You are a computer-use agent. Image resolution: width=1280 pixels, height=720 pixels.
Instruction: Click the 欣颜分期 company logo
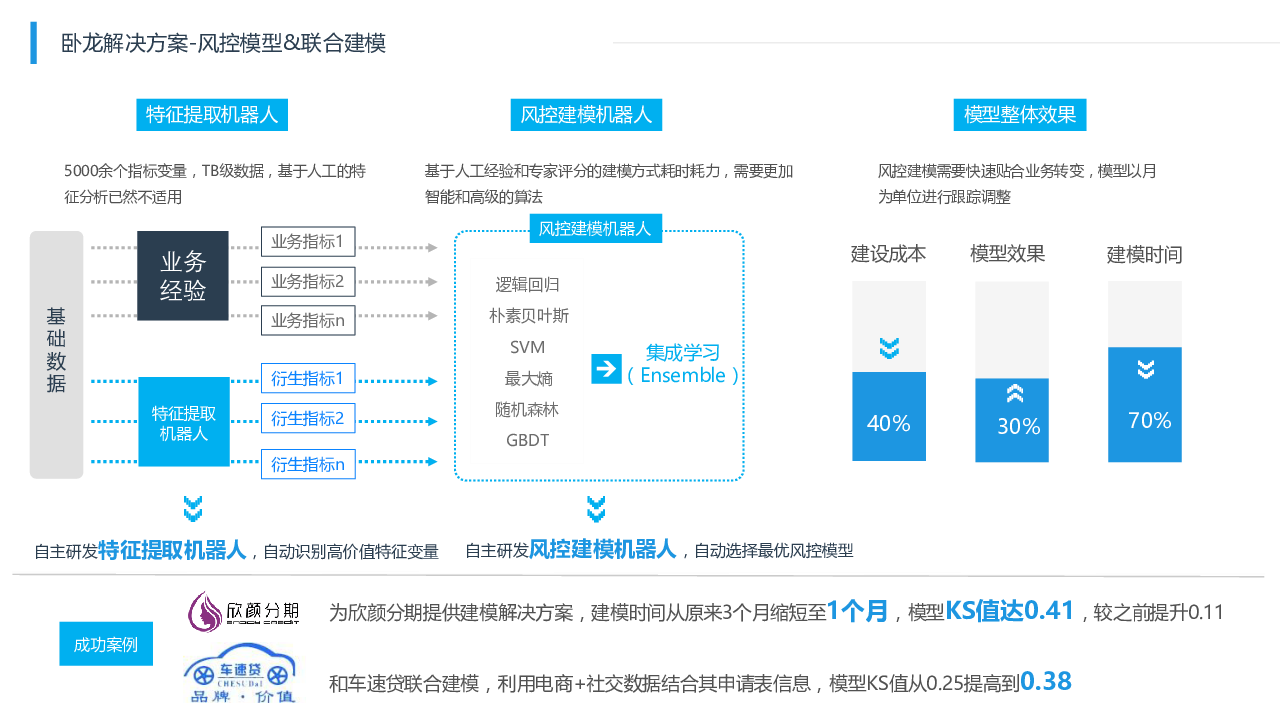tap(243, 611)
